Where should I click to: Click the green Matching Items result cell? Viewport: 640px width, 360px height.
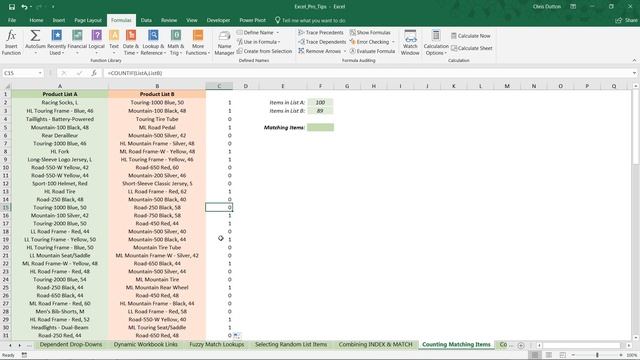320,127
